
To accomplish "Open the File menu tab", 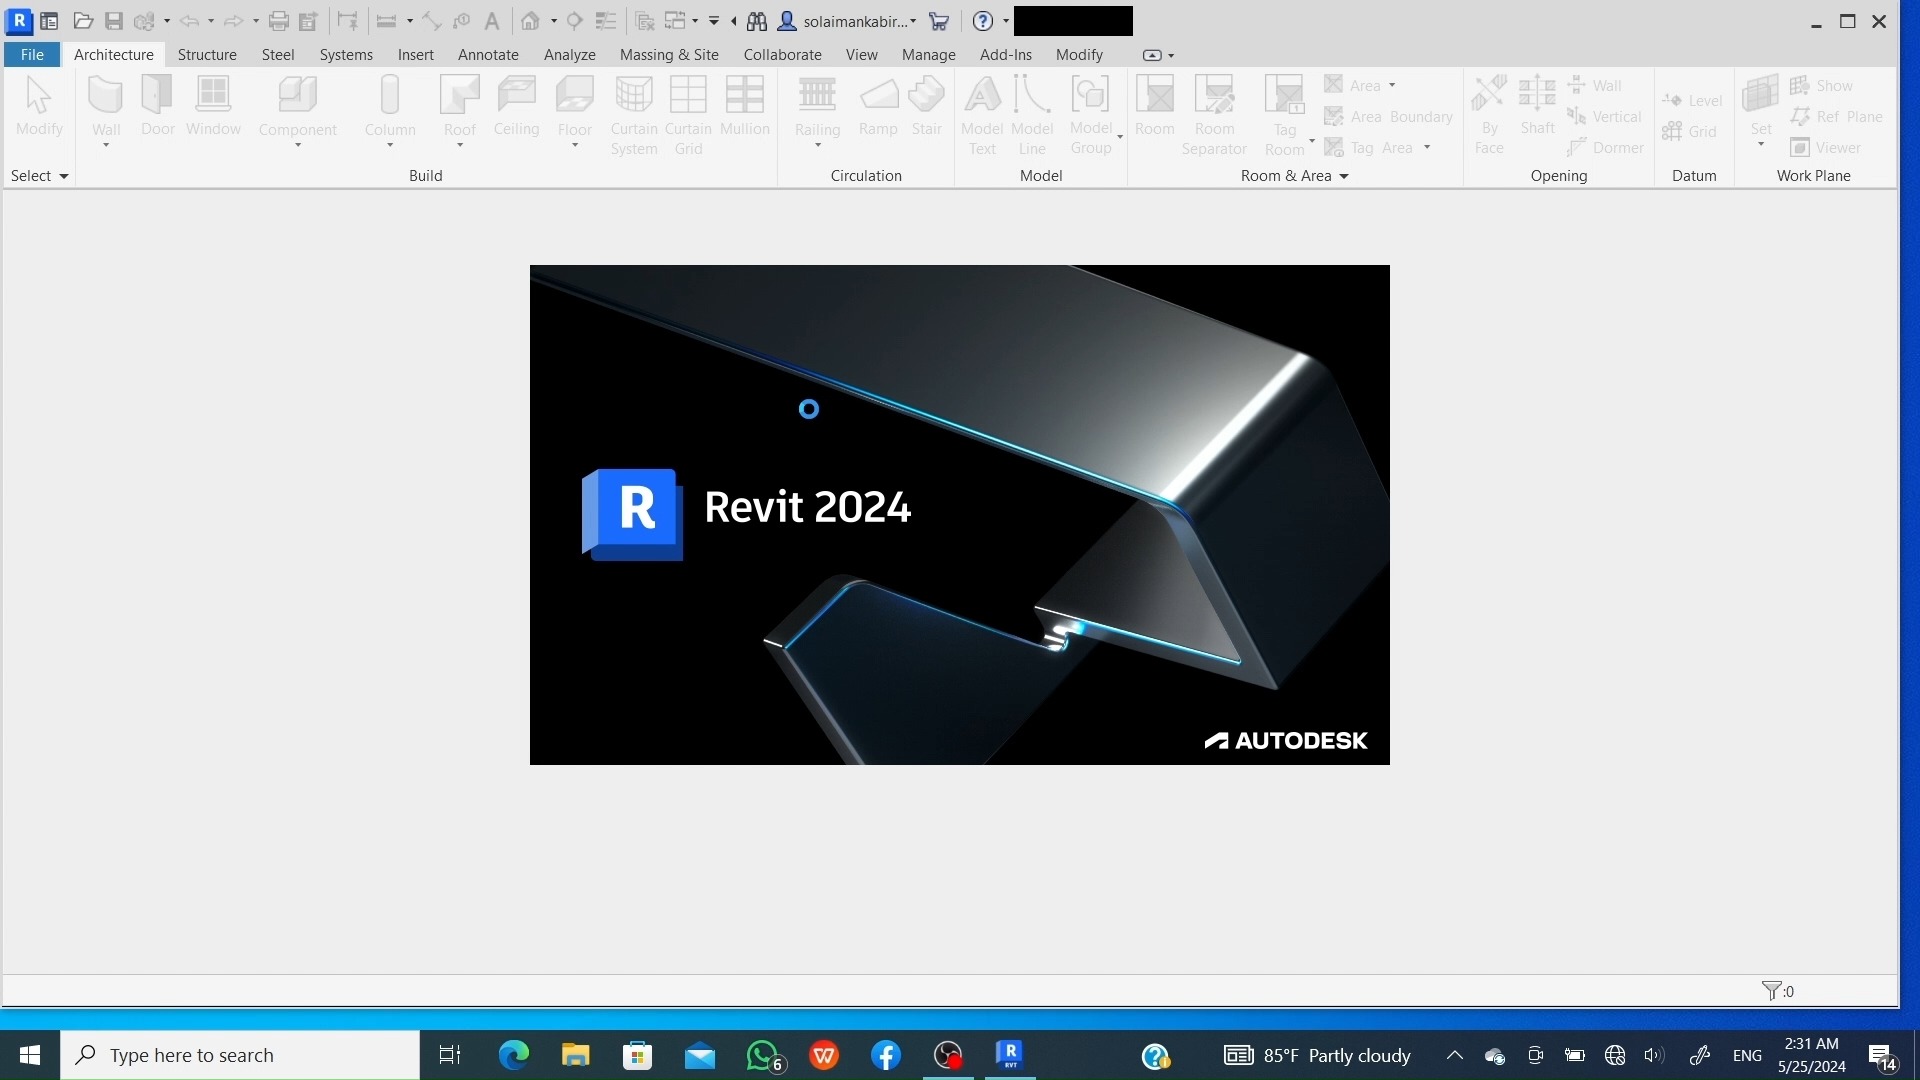I will click(x=32, y=55).
